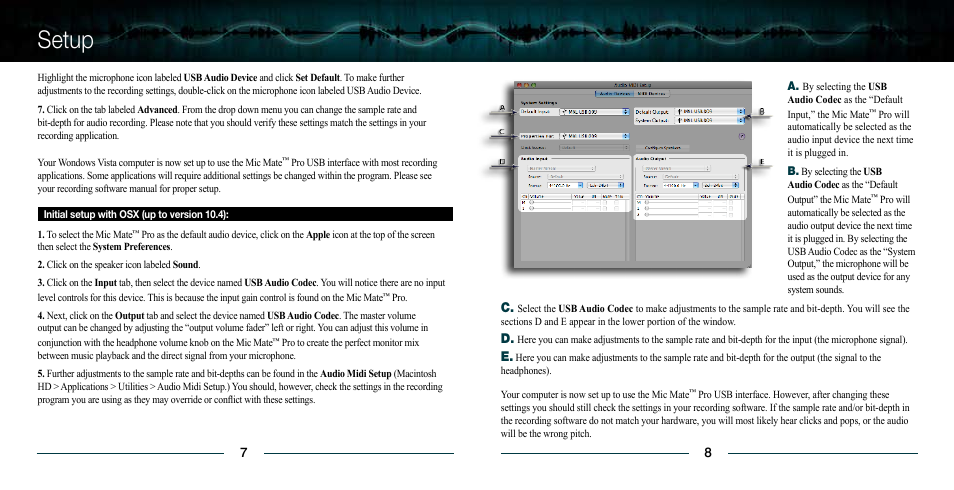Click the Value field on Audio Input M row
The width and height of the screenshot is (954, 490).
point(579,203)
